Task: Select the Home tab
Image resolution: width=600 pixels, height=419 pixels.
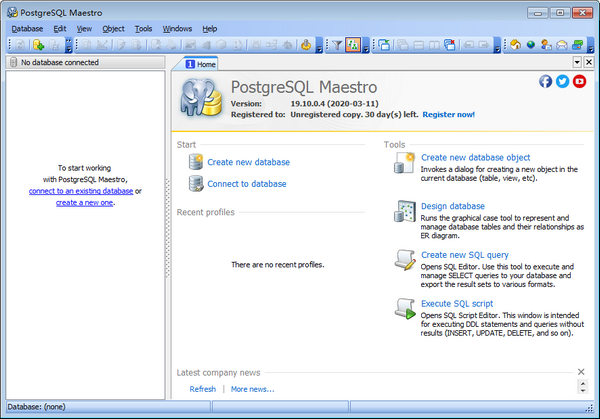Action: 200,63
